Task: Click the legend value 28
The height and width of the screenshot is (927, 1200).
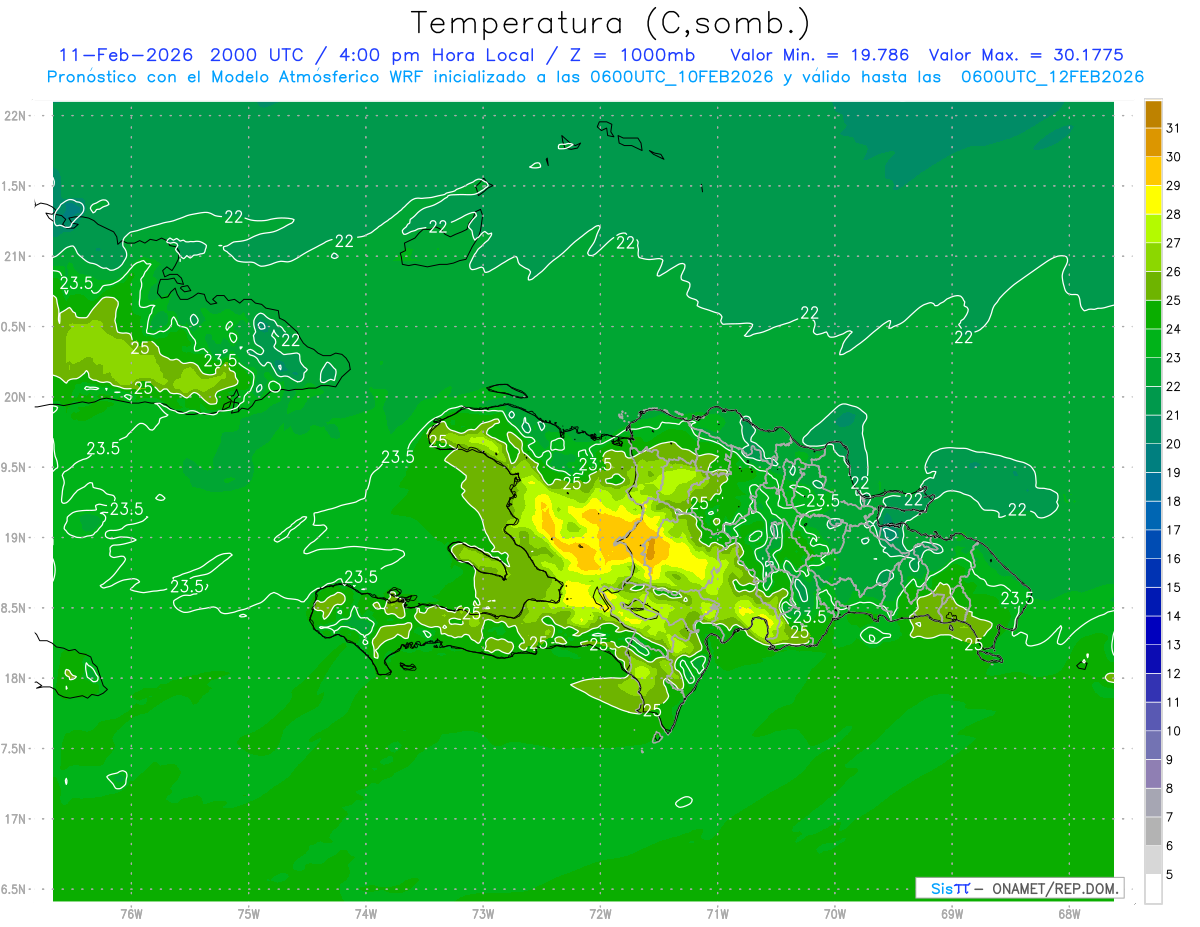Action: [1173, 214]
